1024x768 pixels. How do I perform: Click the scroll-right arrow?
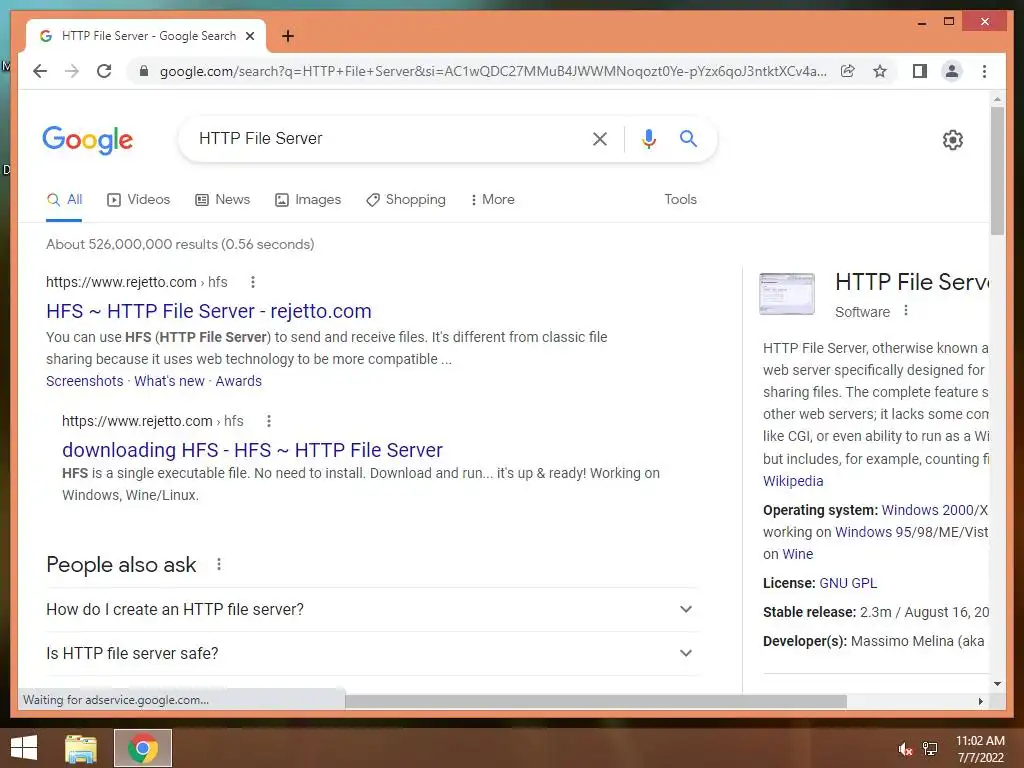980,701
